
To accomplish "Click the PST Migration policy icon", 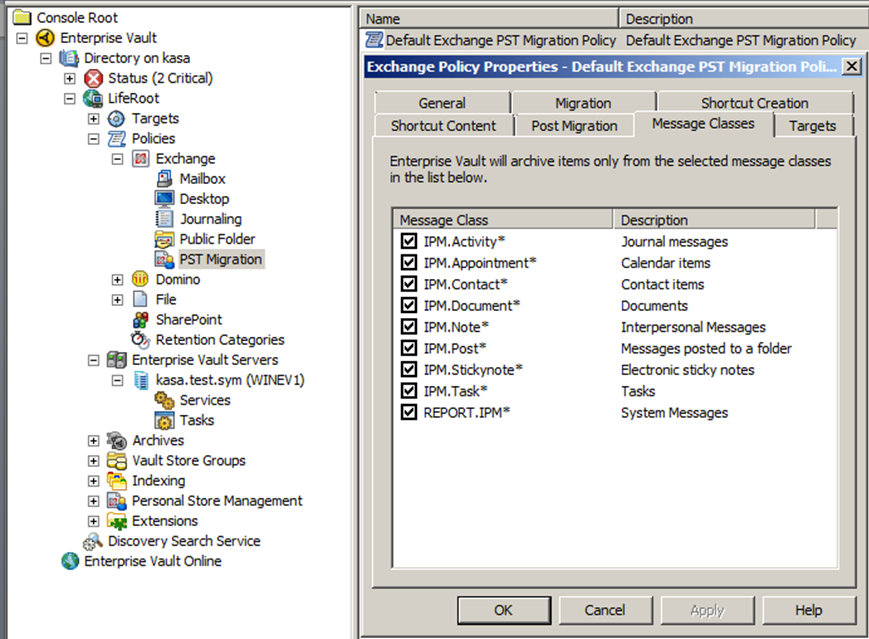I will pyautogui.click(x=165, y=259).
